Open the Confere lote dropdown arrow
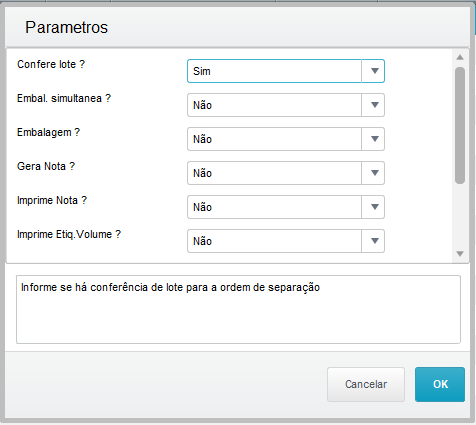This screenshot has height=425, width=476. tap(373, 71)
